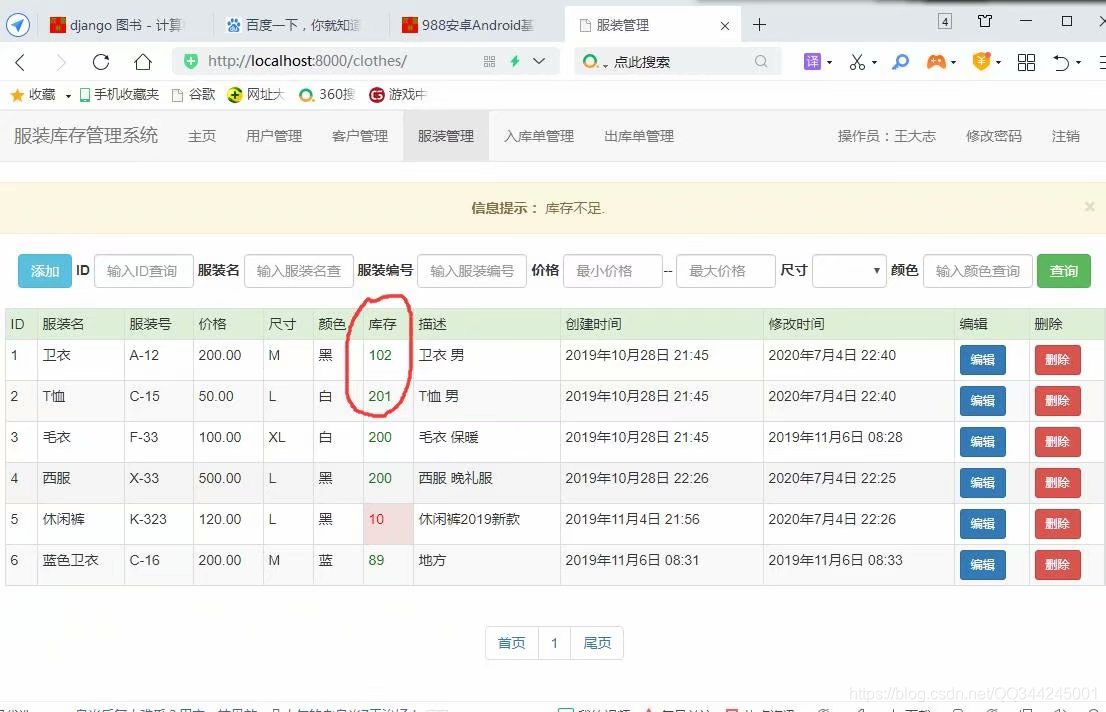The height and width of the screenshot is (712, 1106).
Task: Open the 手机收藏夹 bookmark
Action: tap(119, 95)
